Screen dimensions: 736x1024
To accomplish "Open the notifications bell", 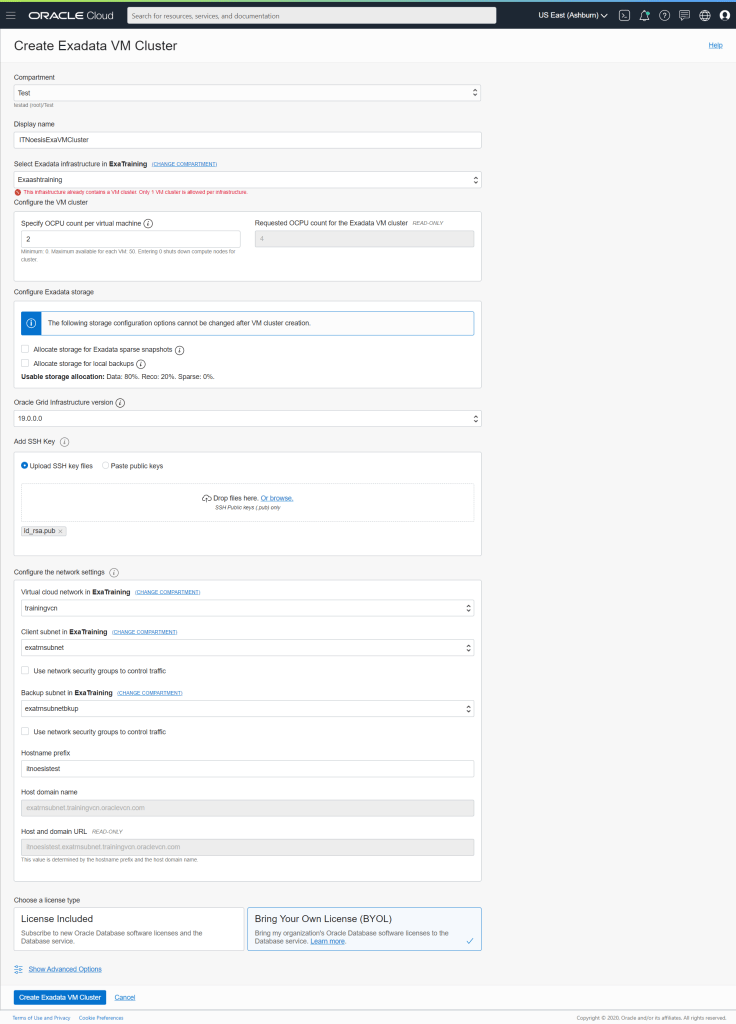I will point(644,15).
